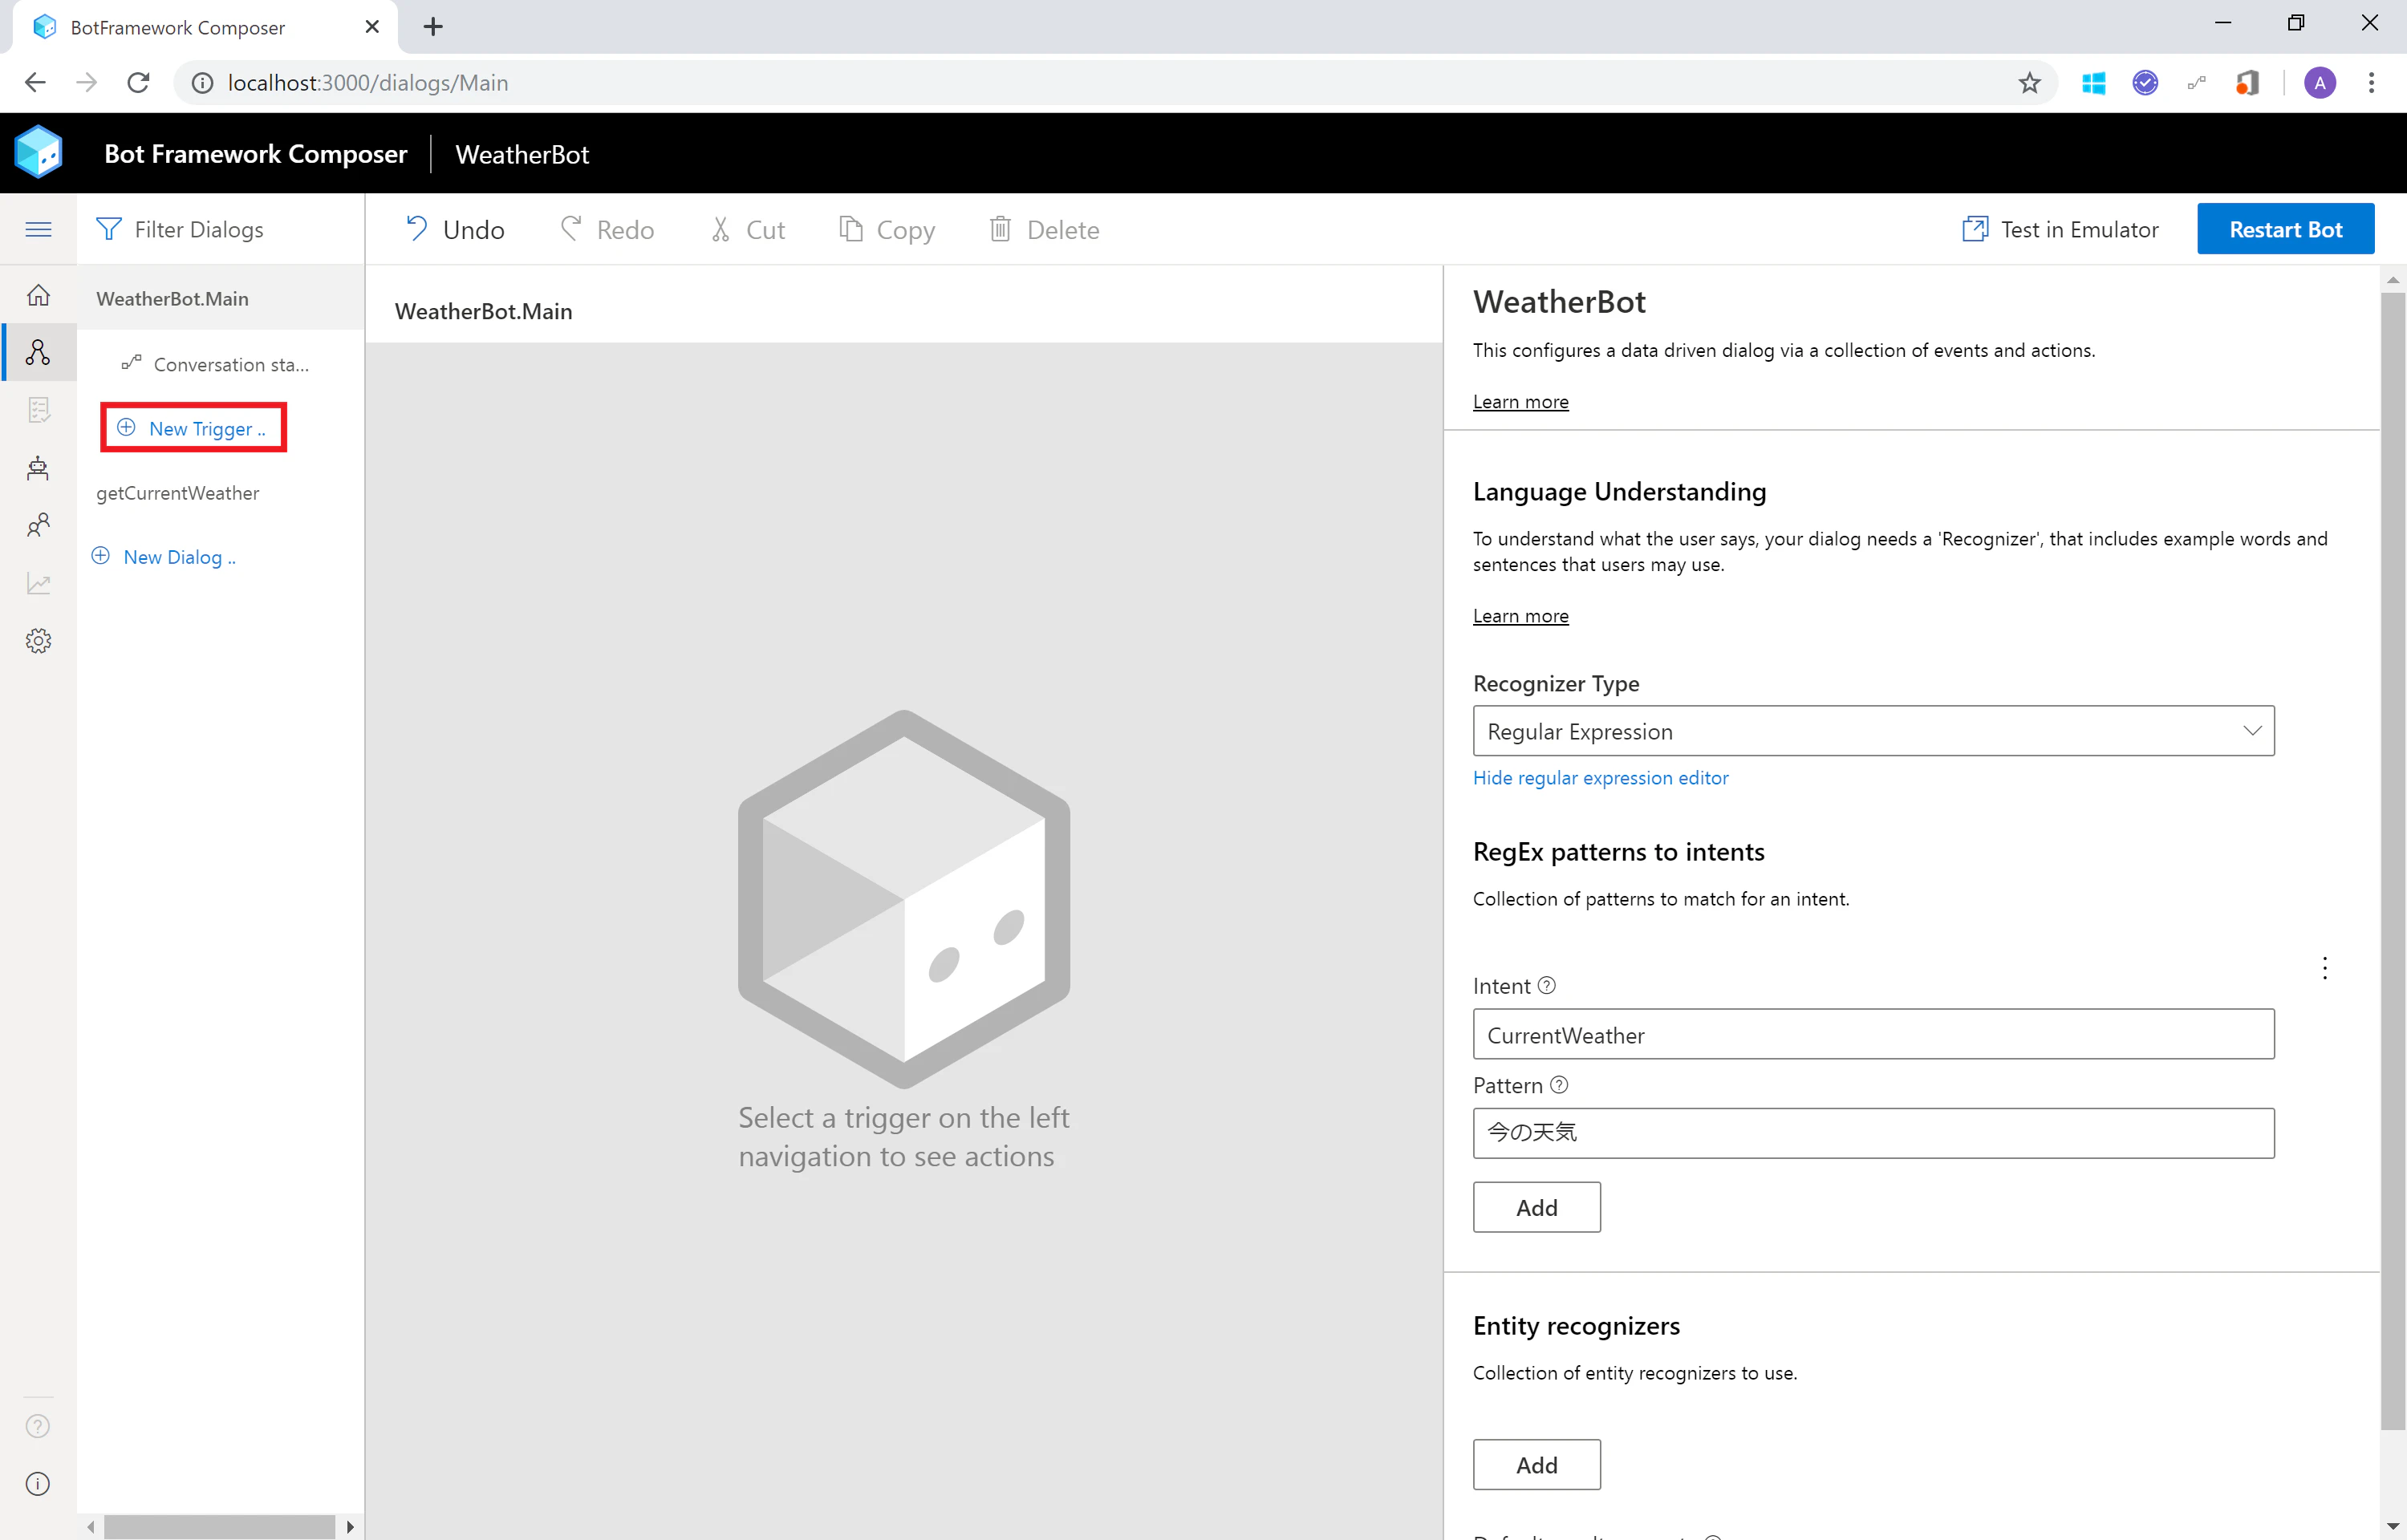The image size is (2407, 1540).
Task: Click Test in Emulator
Action: click(x=2060, y=229)
